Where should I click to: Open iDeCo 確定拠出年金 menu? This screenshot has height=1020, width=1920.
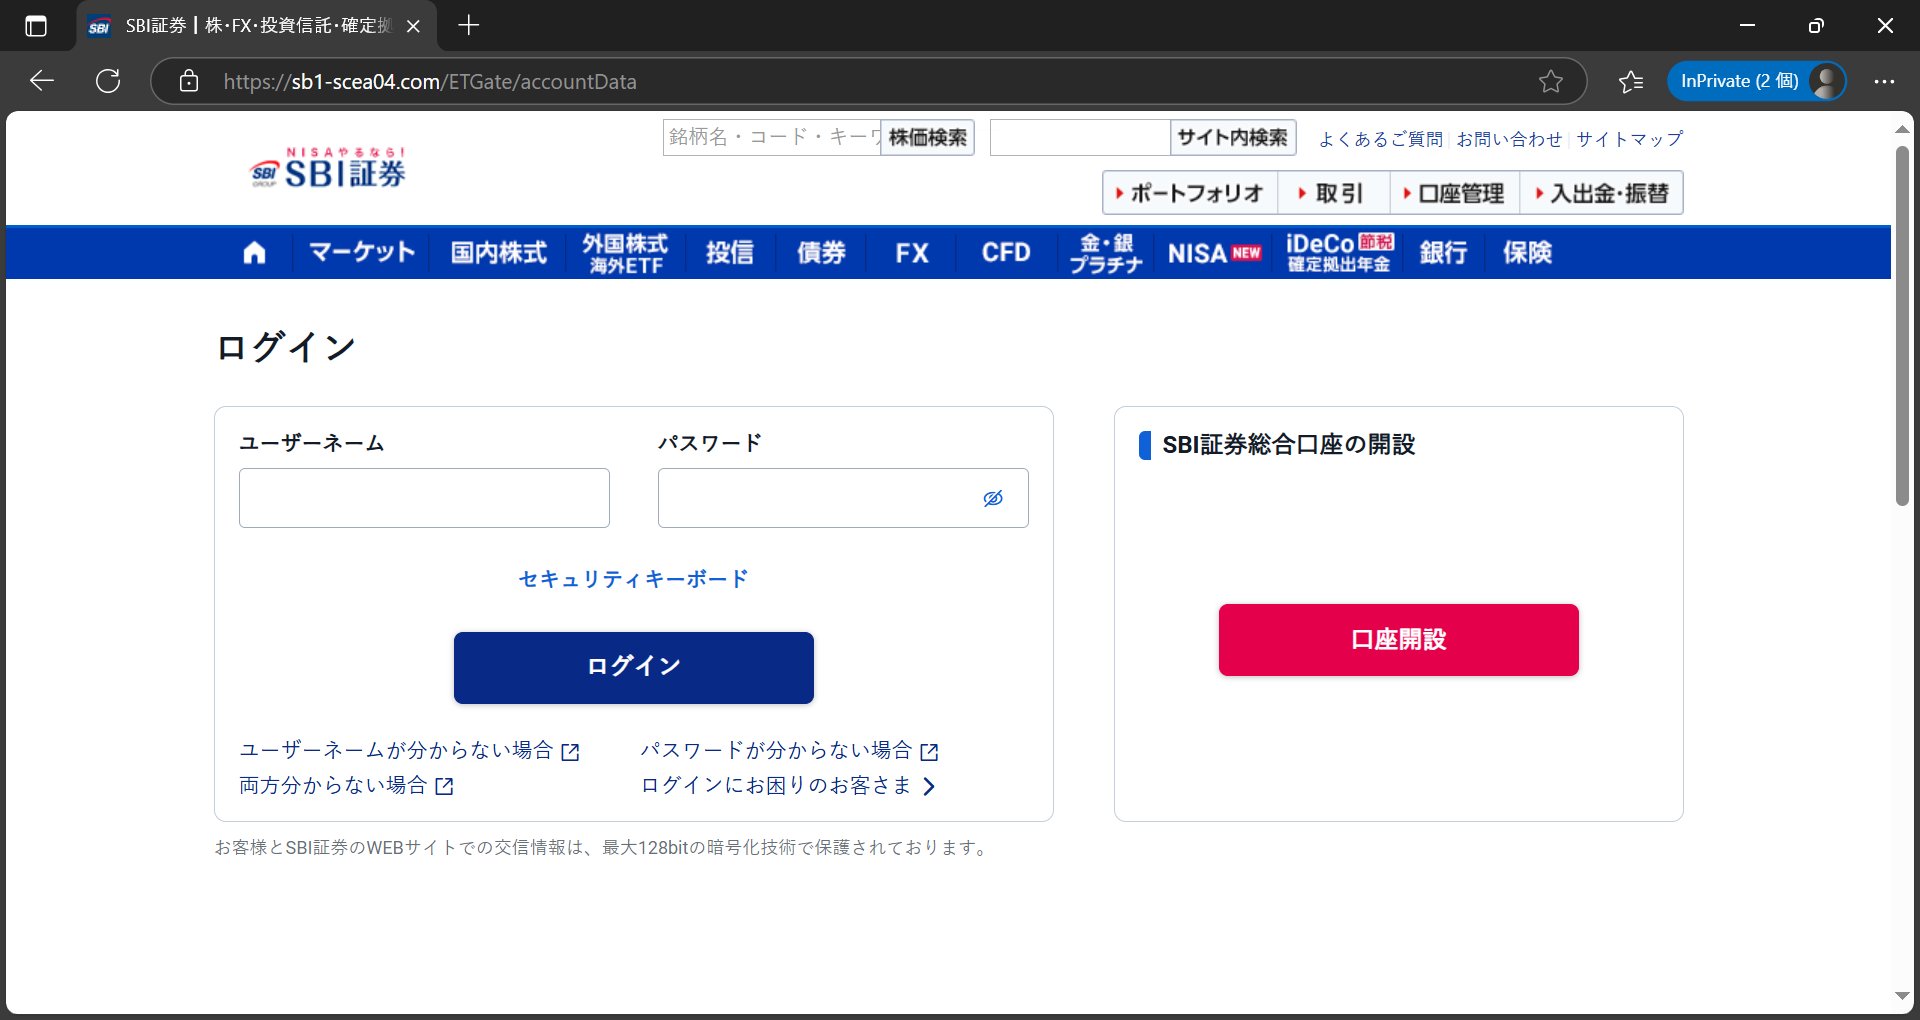[x=1340, y=253]
